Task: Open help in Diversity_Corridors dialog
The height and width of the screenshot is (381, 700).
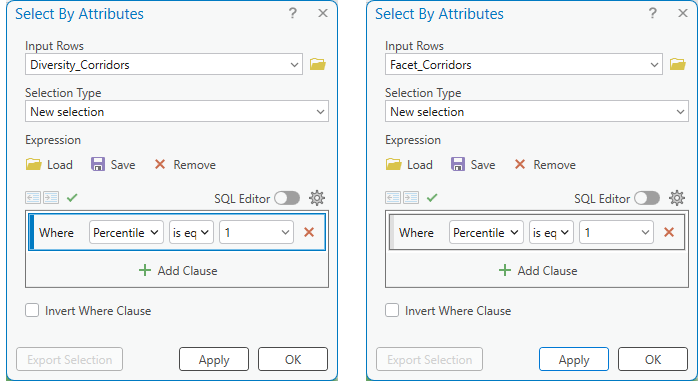Action: [x=292, y=13]
